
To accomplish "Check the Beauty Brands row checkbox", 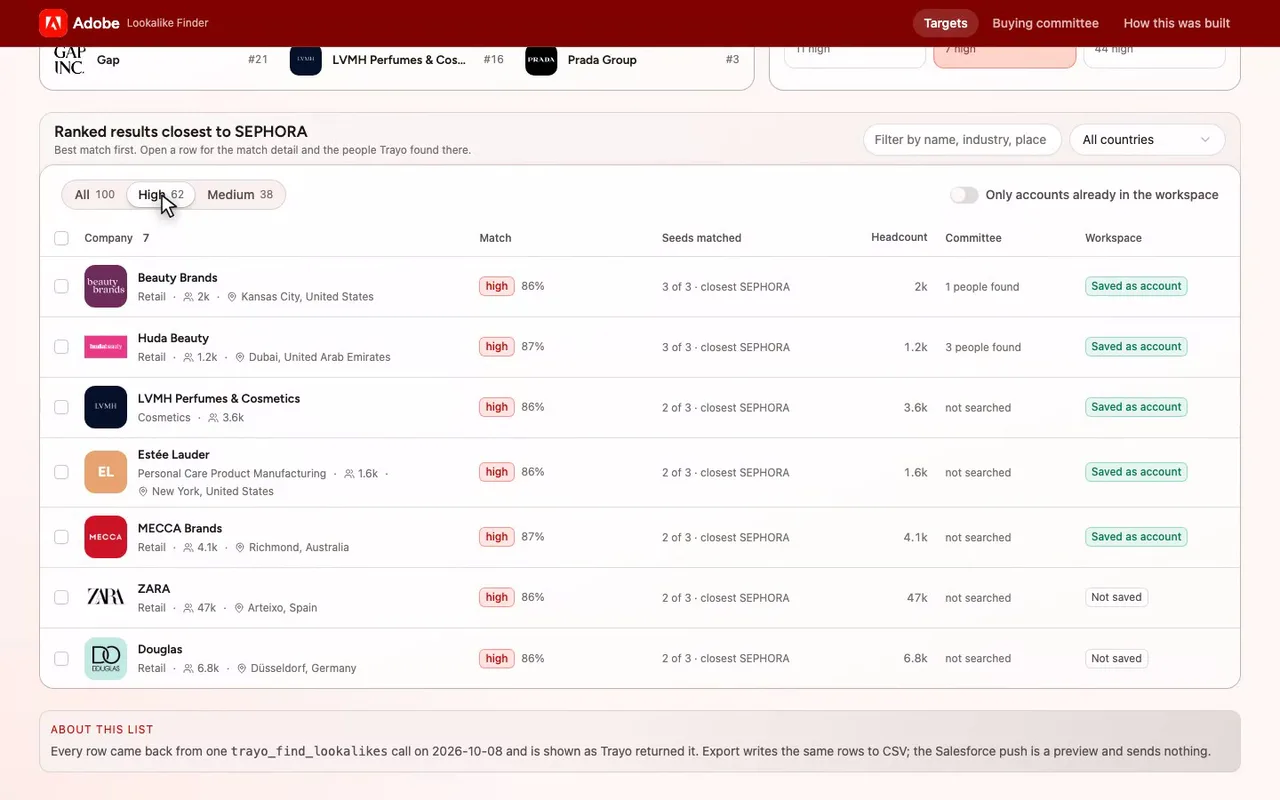I will coord(61,286).
